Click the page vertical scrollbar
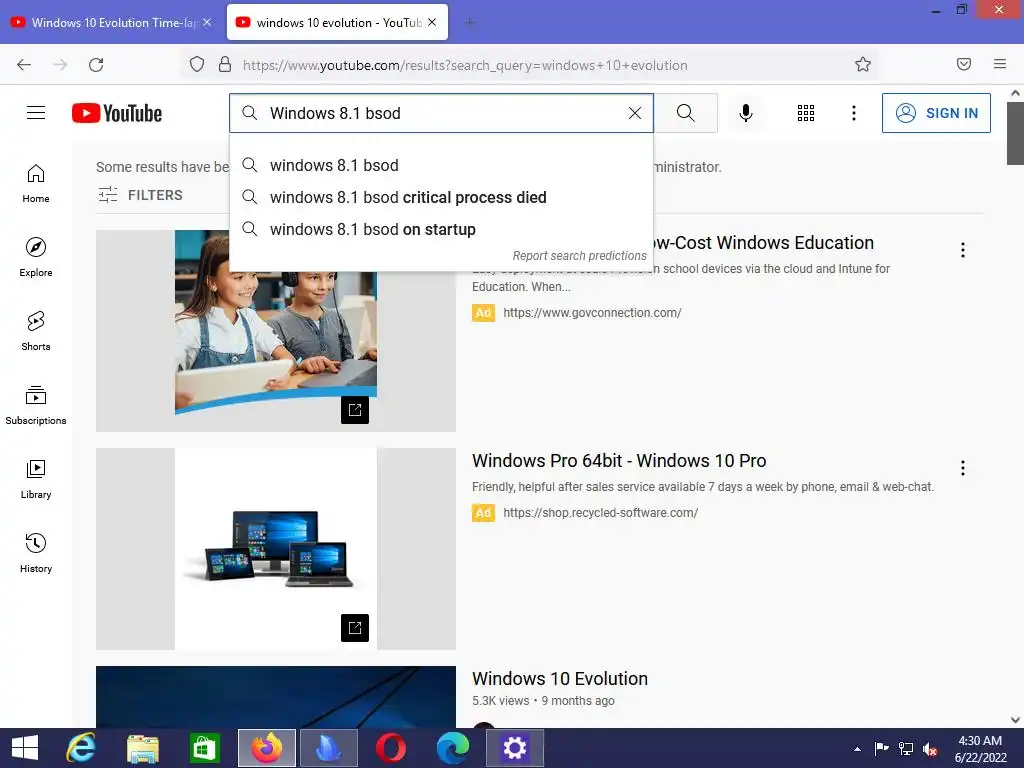This screenshot has height=768, width=1024. (x=1015, y=133)
